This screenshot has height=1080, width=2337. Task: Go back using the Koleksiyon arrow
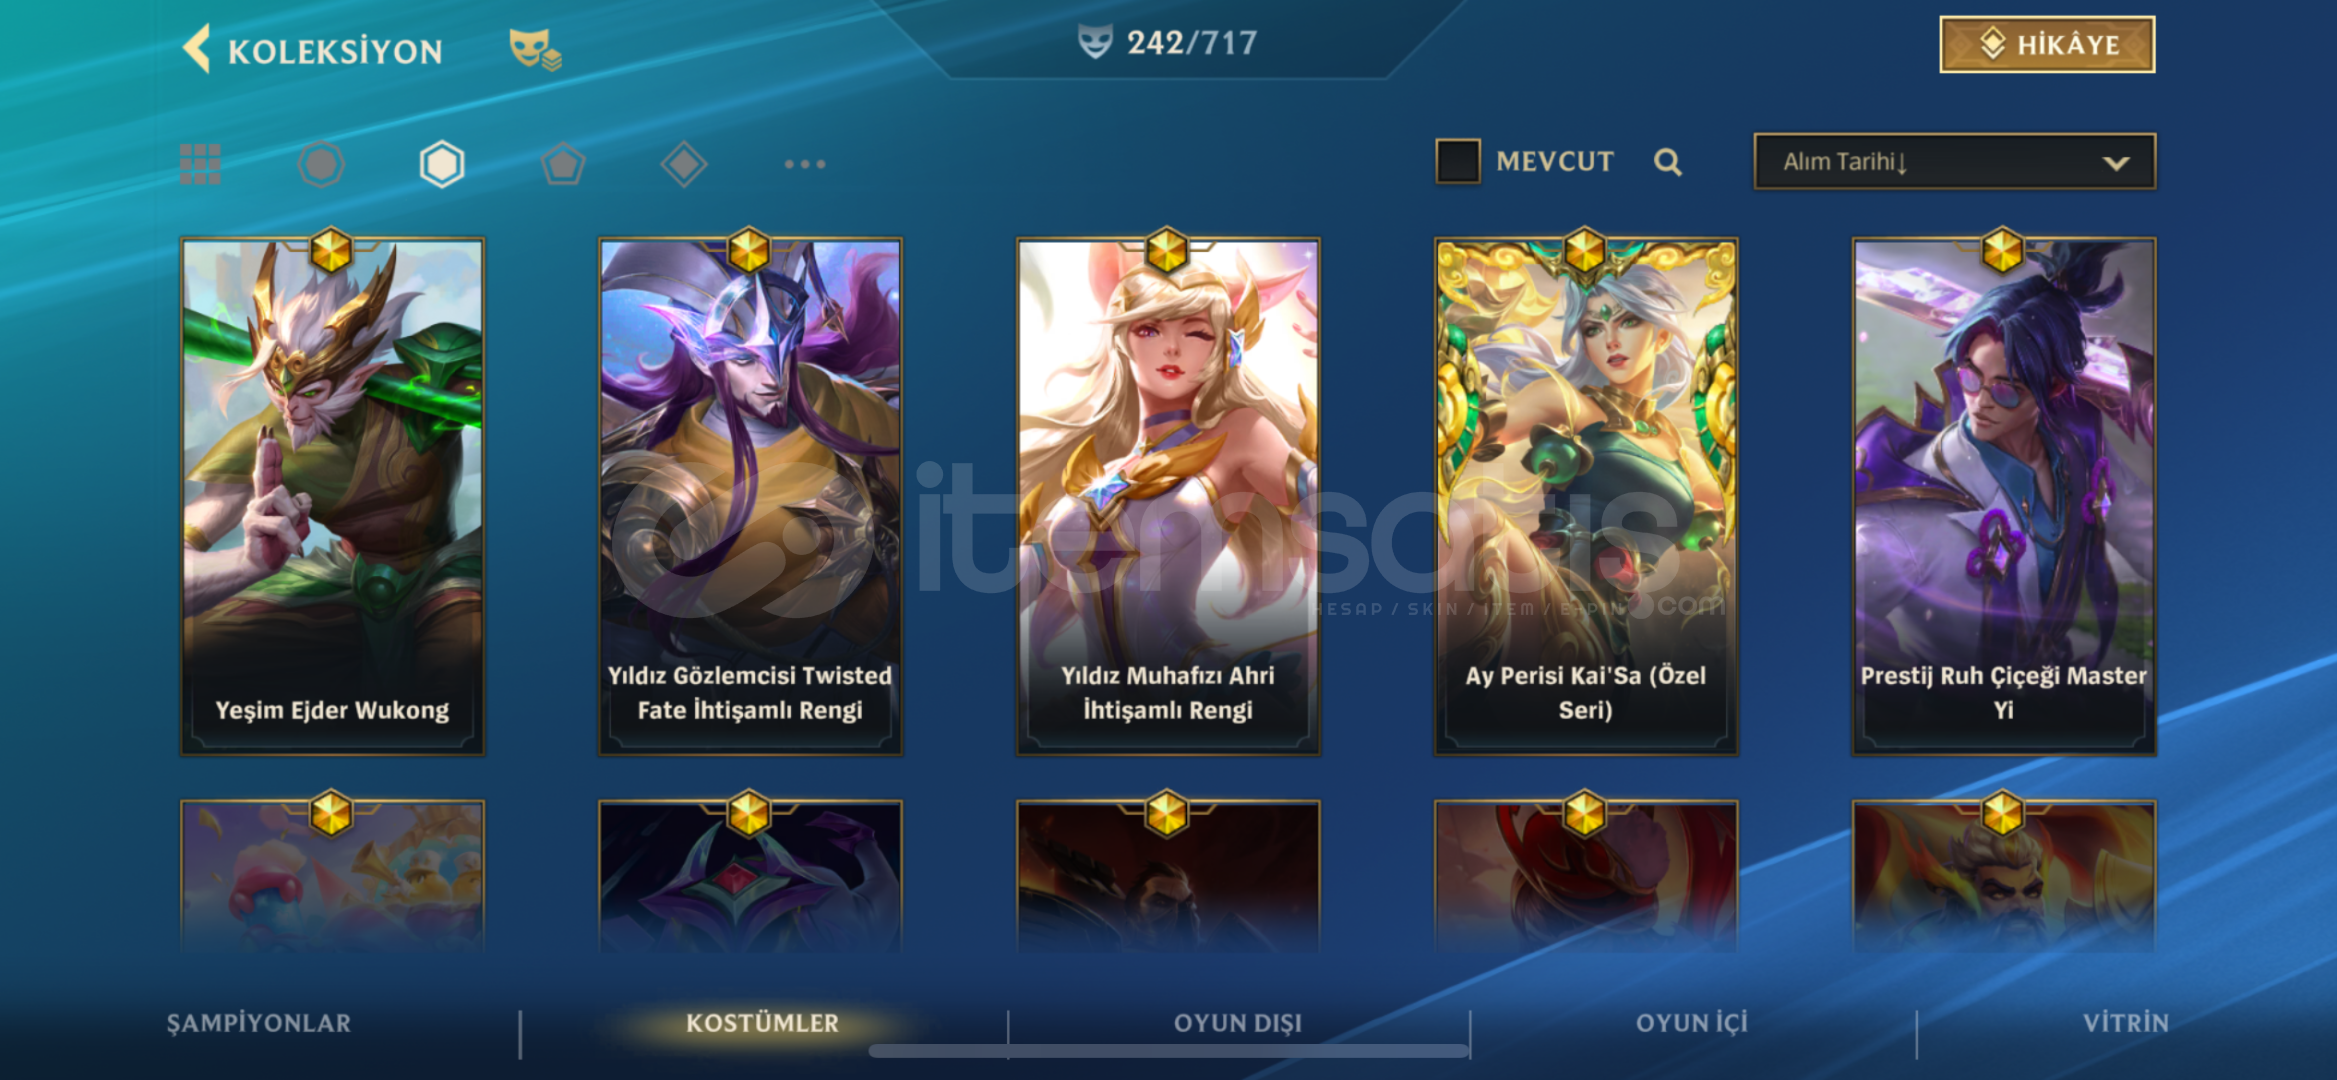pos(197,49)
